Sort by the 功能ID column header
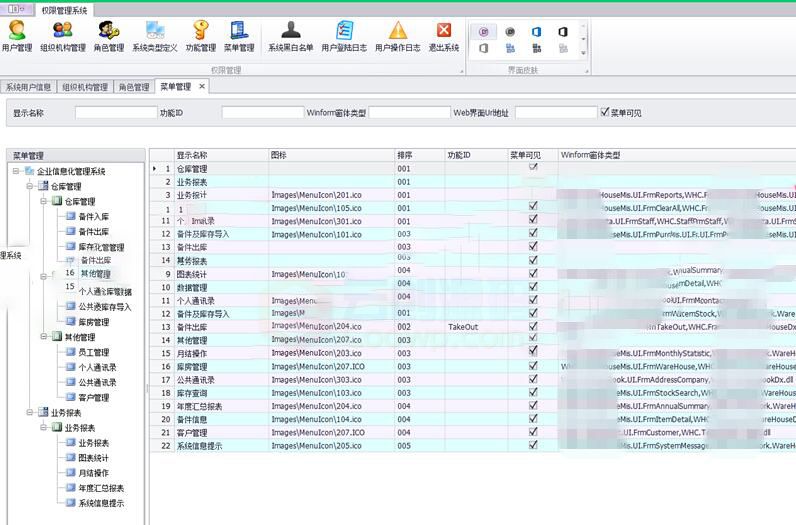The height and width of the screenshot is (525, 796). click(476, 155)
